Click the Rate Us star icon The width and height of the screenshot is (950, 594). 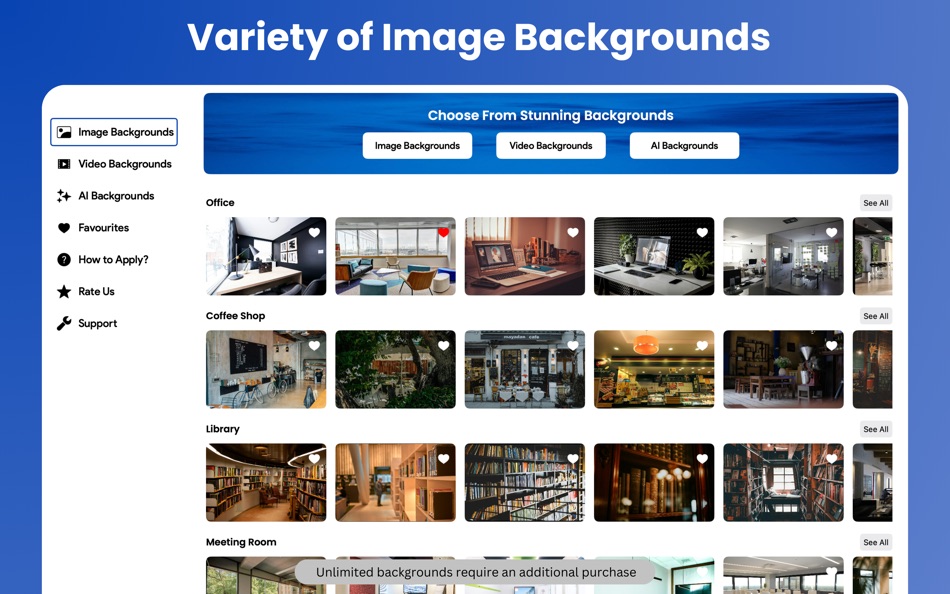tap(64, 292)
